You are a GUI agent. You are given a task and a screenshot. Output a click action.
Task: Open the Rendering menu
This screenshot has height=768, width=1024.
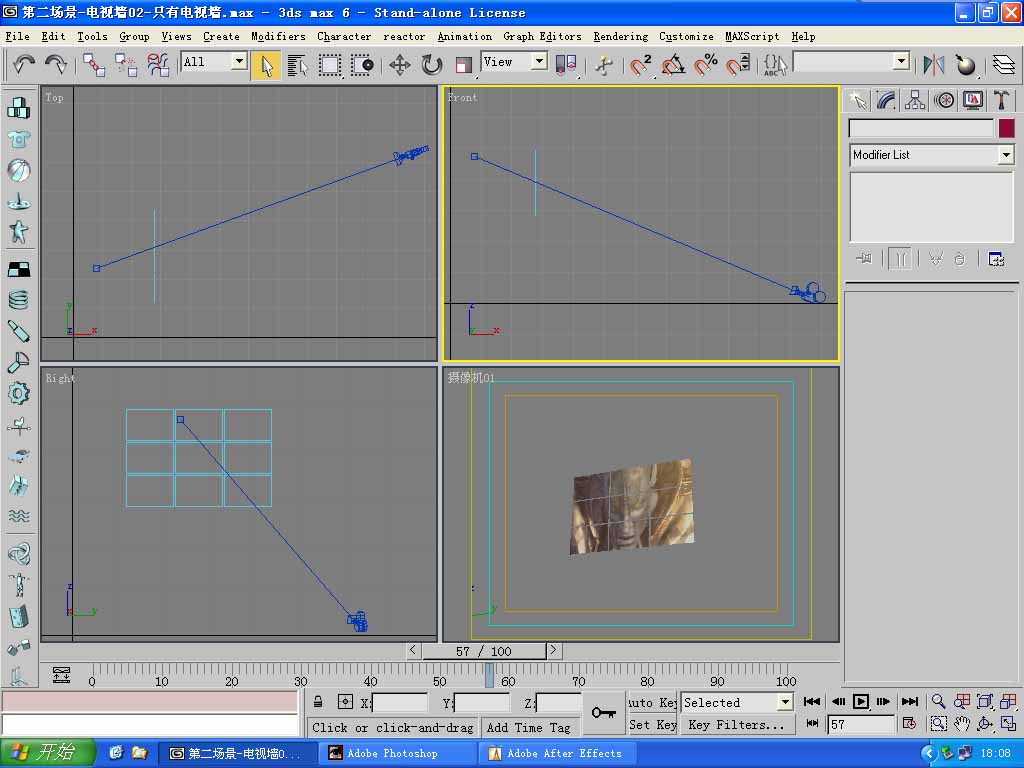(x=620, y=37)
